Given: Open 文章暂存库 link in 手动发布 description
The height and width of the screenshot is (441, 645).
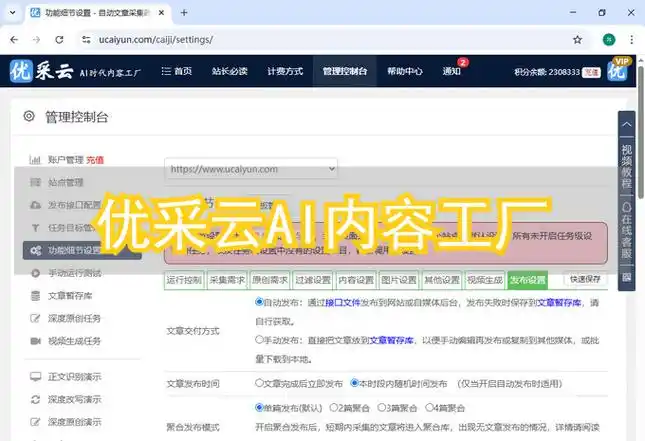Looking at the screenshot, I should (392, 340).
